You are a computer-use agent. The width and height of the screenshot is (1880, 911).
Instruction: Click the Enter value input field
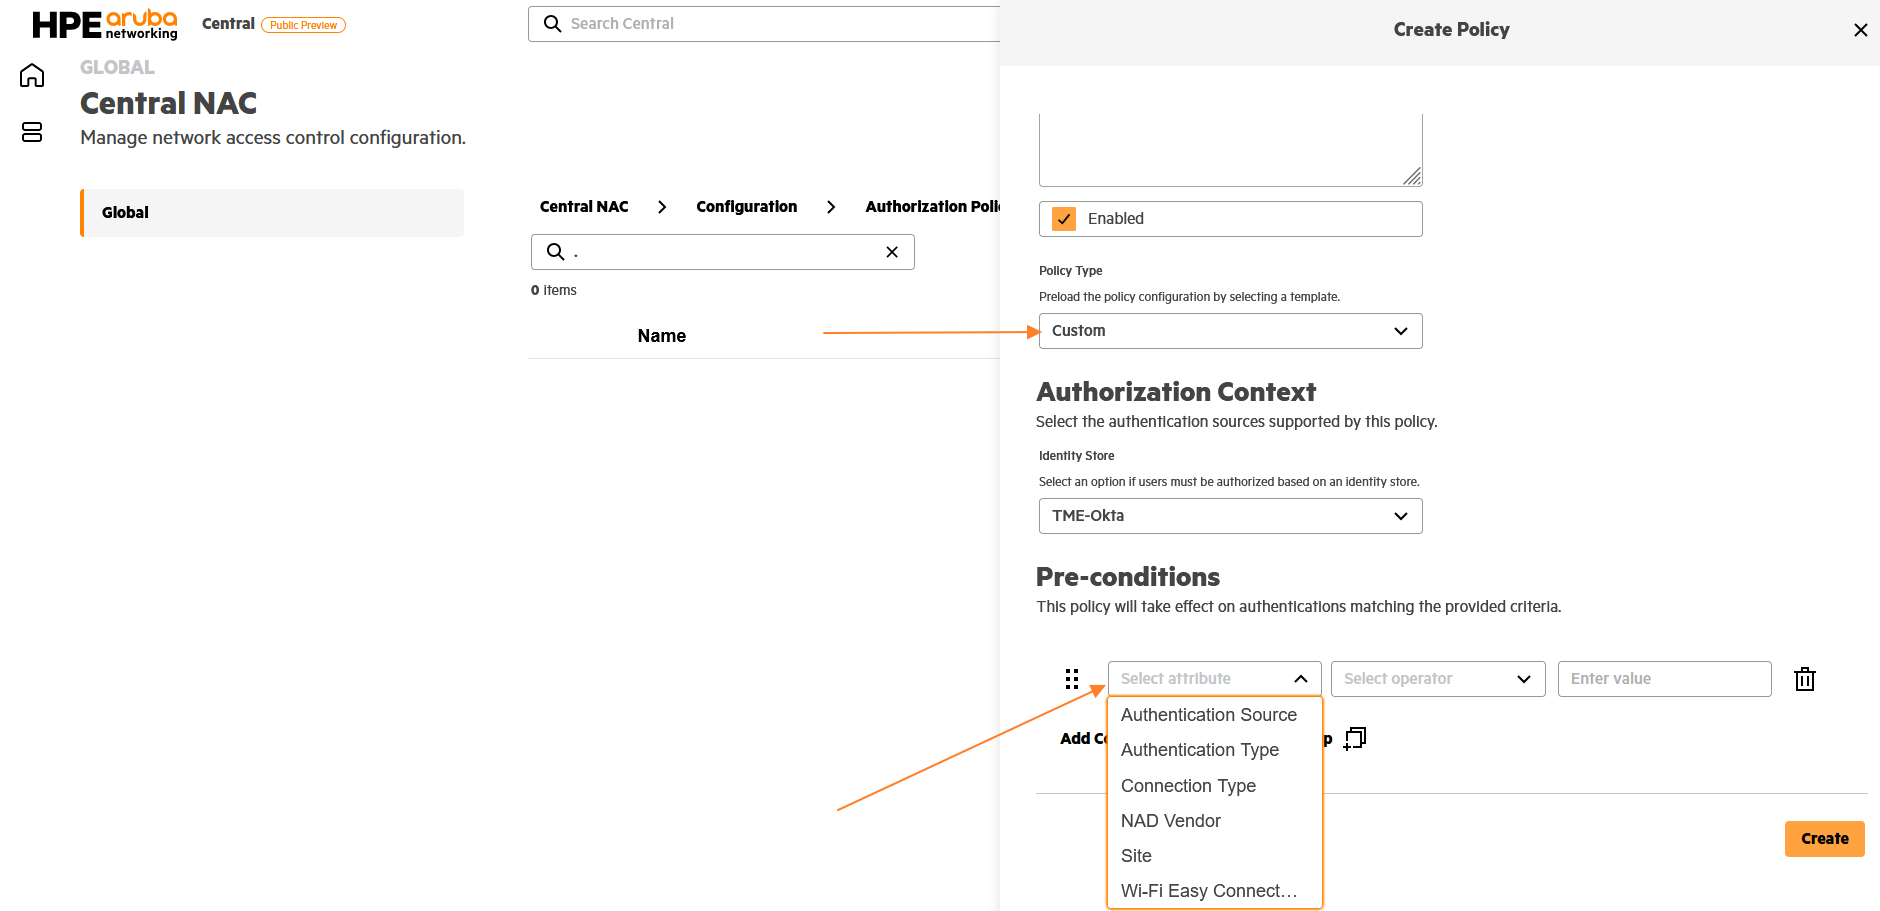[x=1664, y=679]
